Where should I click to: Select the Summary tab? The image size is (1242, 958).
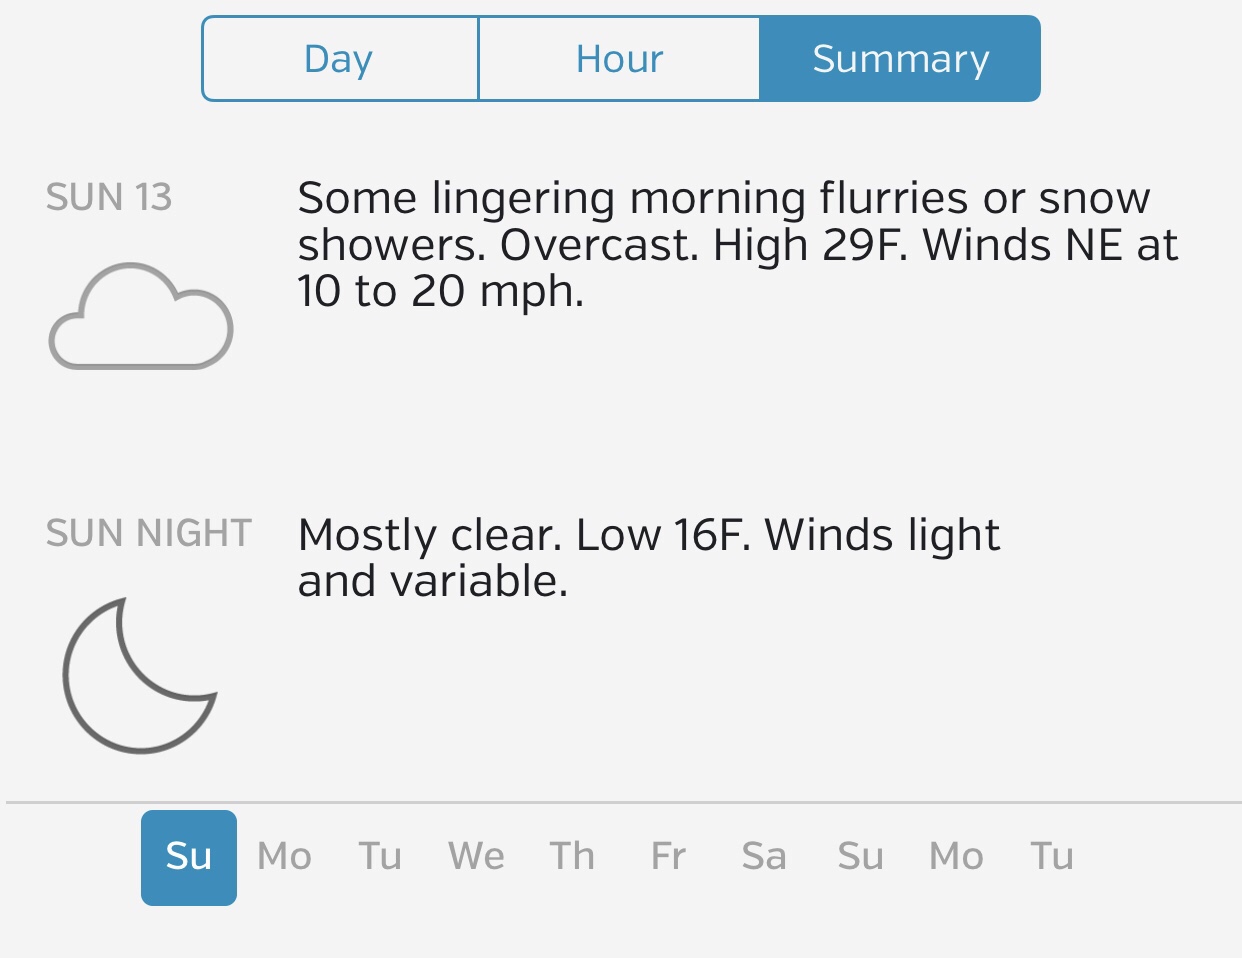pos(900,59)
